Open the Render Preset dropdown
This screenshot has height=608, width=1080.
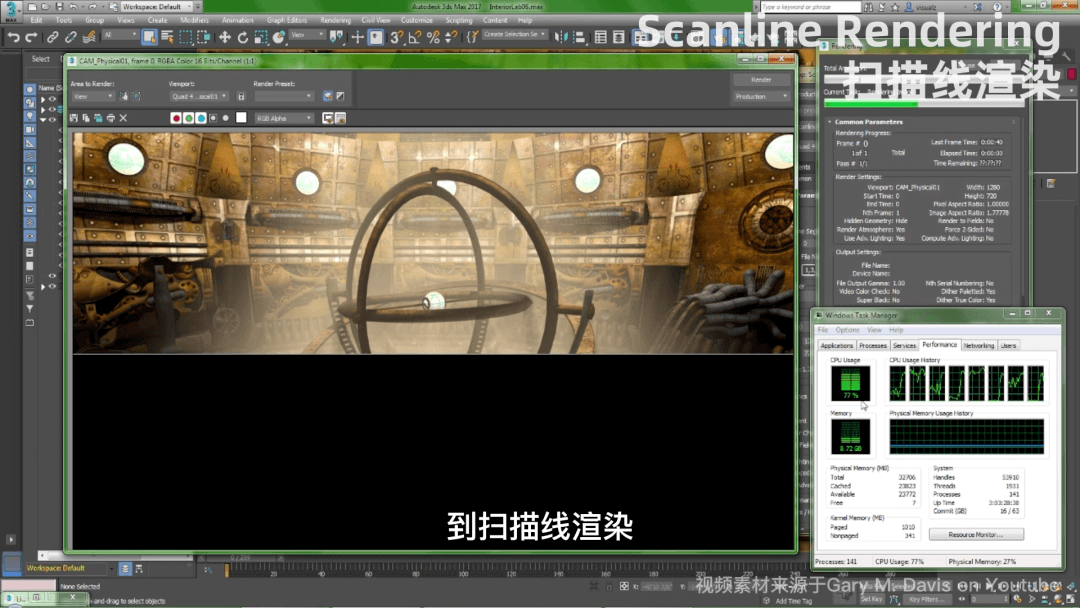(284, 96)
